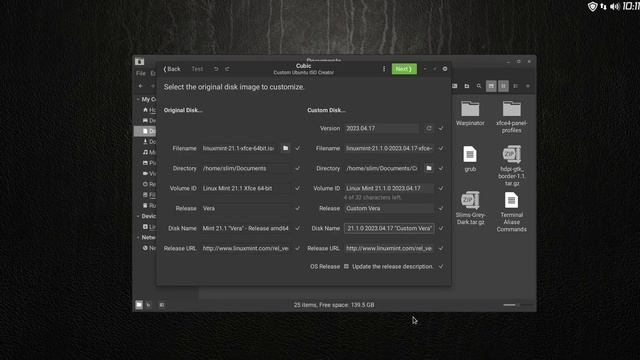Click the undo arrow in Cubic header
This screenshot has height=360, width=640.
216,69
